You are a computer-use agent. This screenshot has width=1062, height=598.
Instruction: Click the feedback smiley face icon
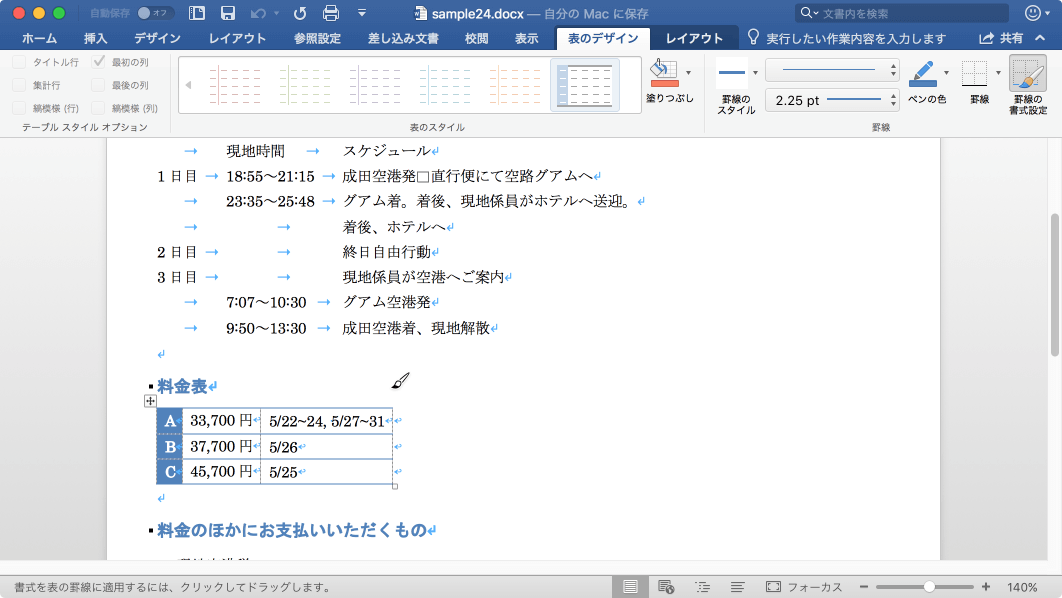pos(1032,13)
